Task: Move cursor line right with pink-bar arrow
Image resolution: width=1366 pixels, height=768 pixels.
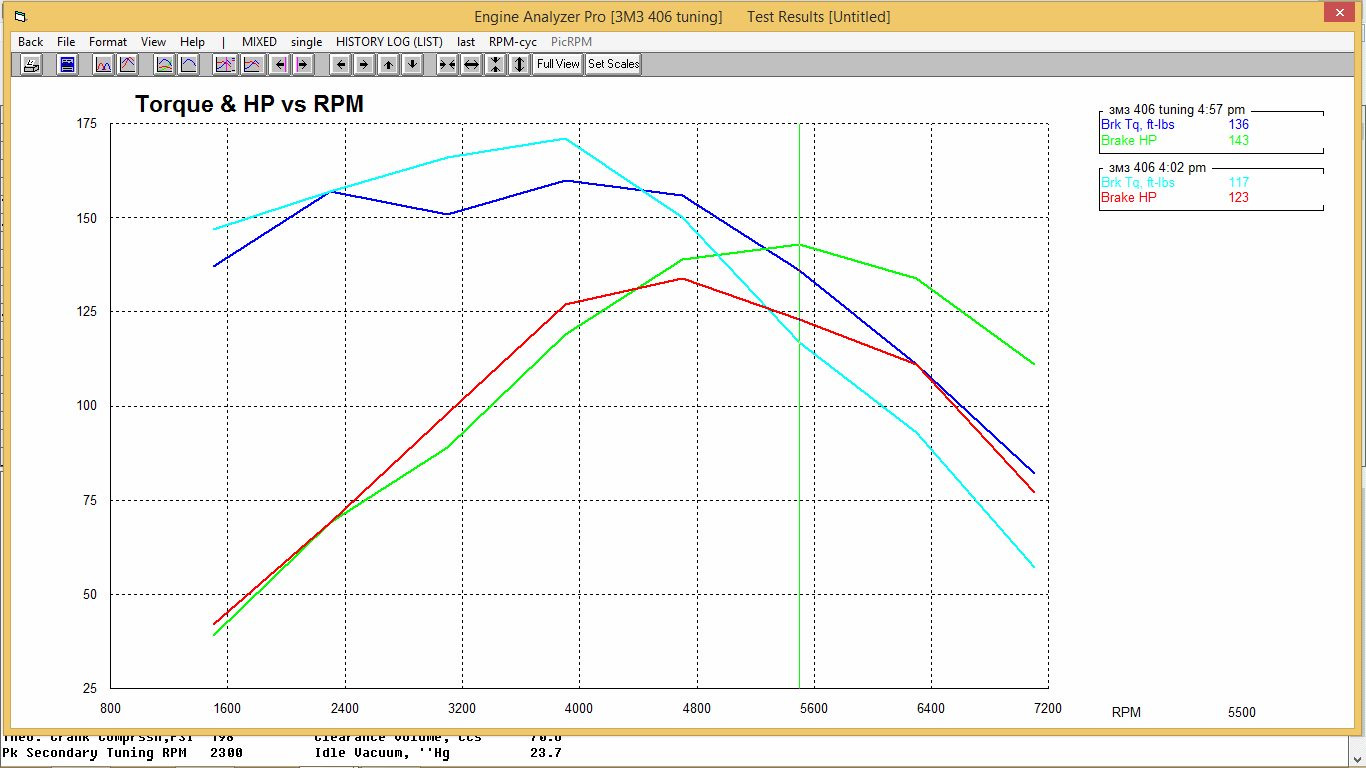Action: [302, 65]
